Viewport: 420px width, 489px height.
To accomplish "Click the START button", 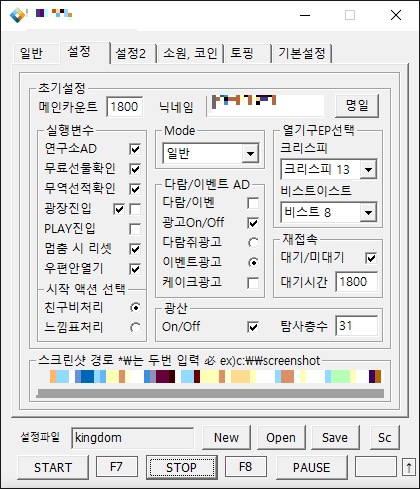I will (x=53, y=467).
